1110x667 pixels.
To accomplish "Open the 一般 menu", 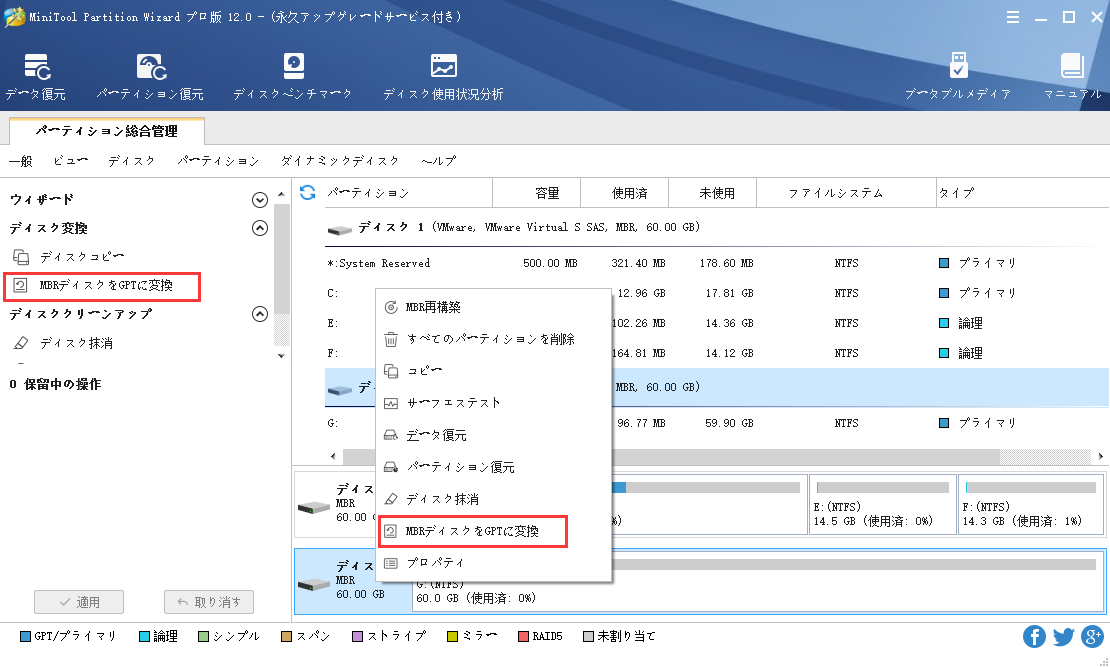I will pyautogui.click(x=21, y=161).
